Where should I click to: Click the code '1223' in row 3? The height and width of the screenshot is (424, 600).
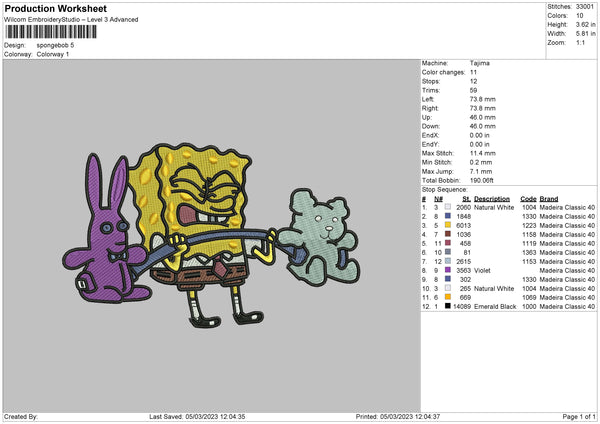point(529,225)
